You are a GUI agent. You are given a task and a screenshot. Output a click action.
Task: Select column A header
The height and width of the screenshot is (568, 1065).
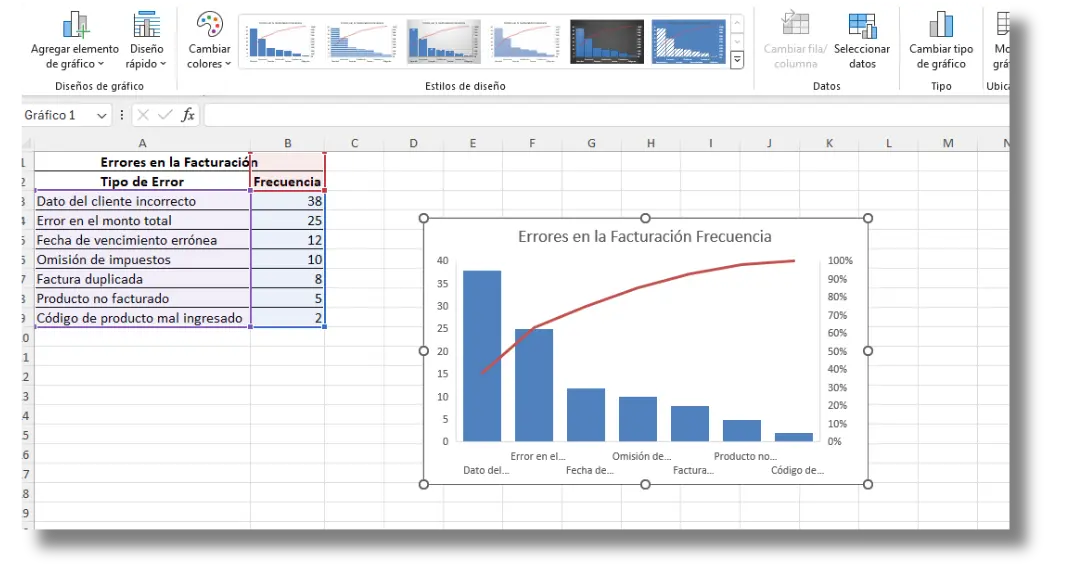tap(142, 143)
